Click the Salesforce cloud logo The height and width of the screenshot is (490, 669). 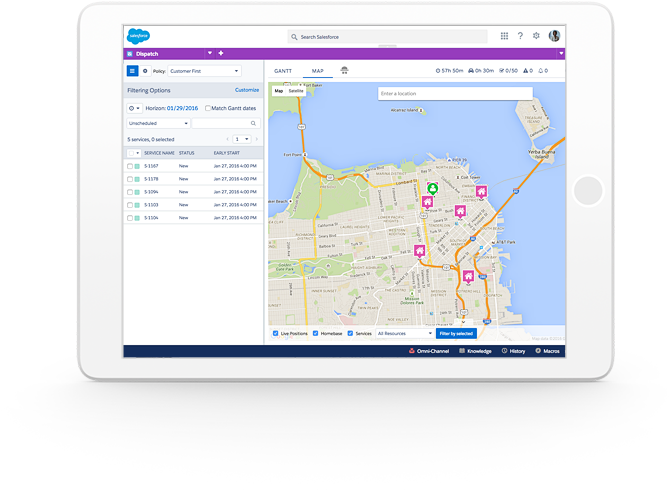click(139, 36)
